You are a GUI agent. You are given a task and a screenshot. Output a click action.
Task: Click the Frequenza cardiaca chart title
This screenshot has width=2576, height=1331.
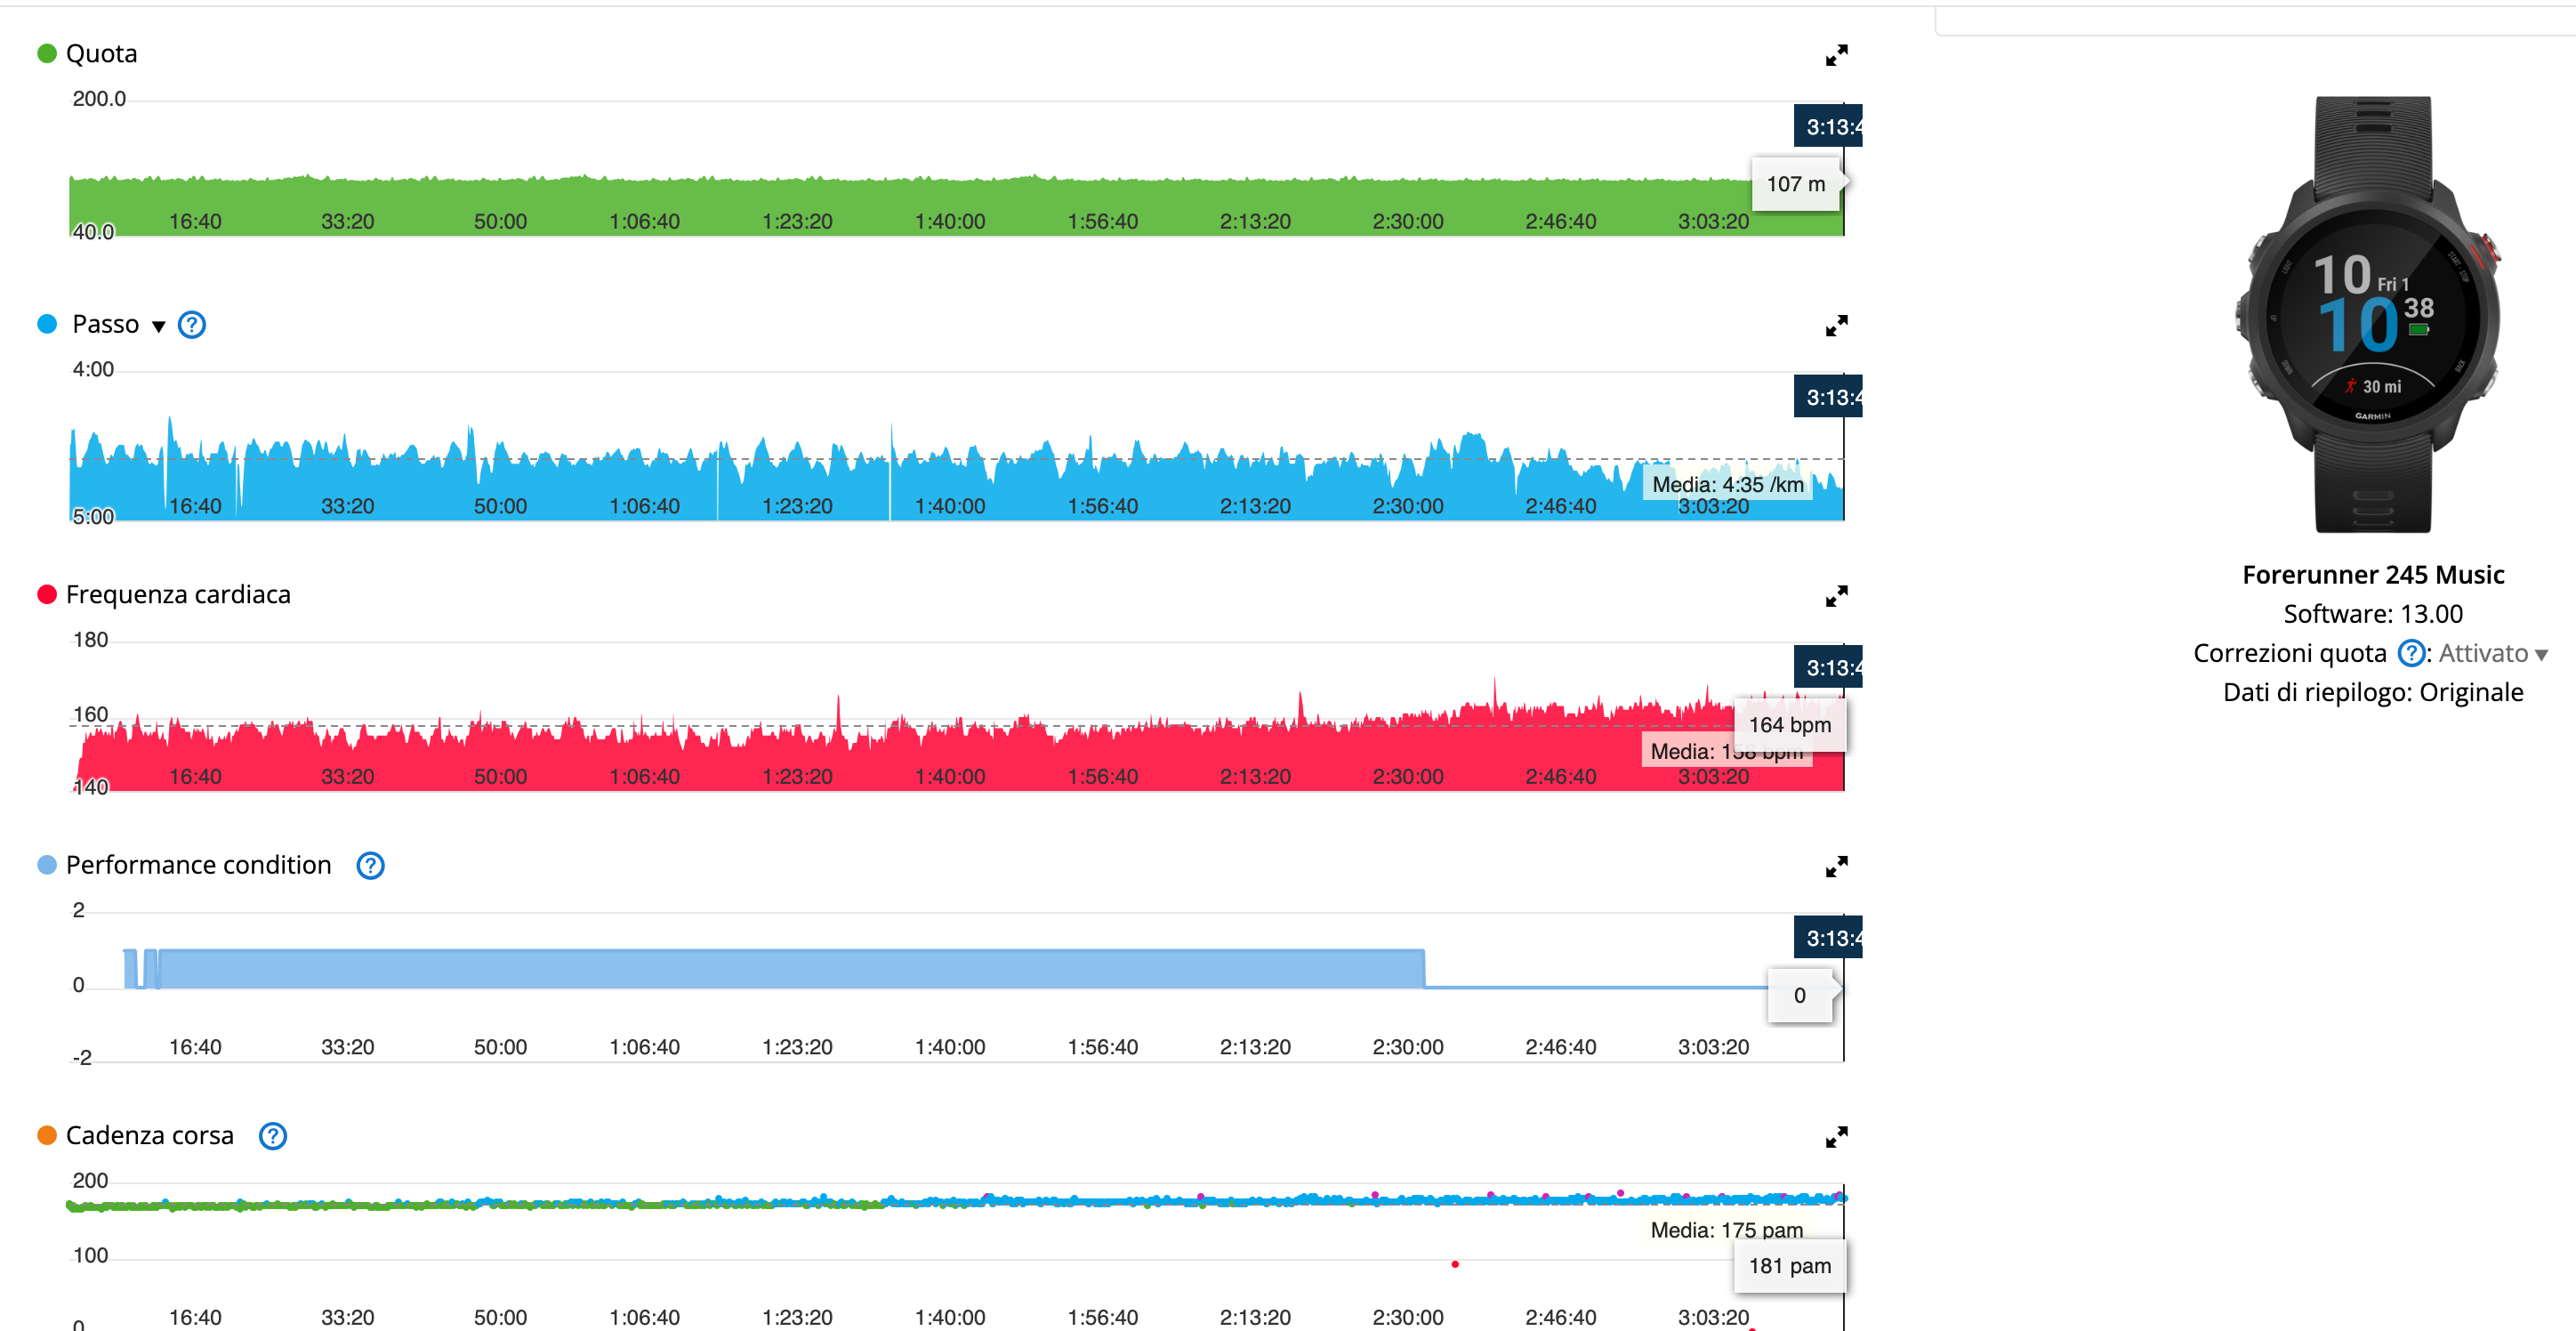[x=178, y=595]
